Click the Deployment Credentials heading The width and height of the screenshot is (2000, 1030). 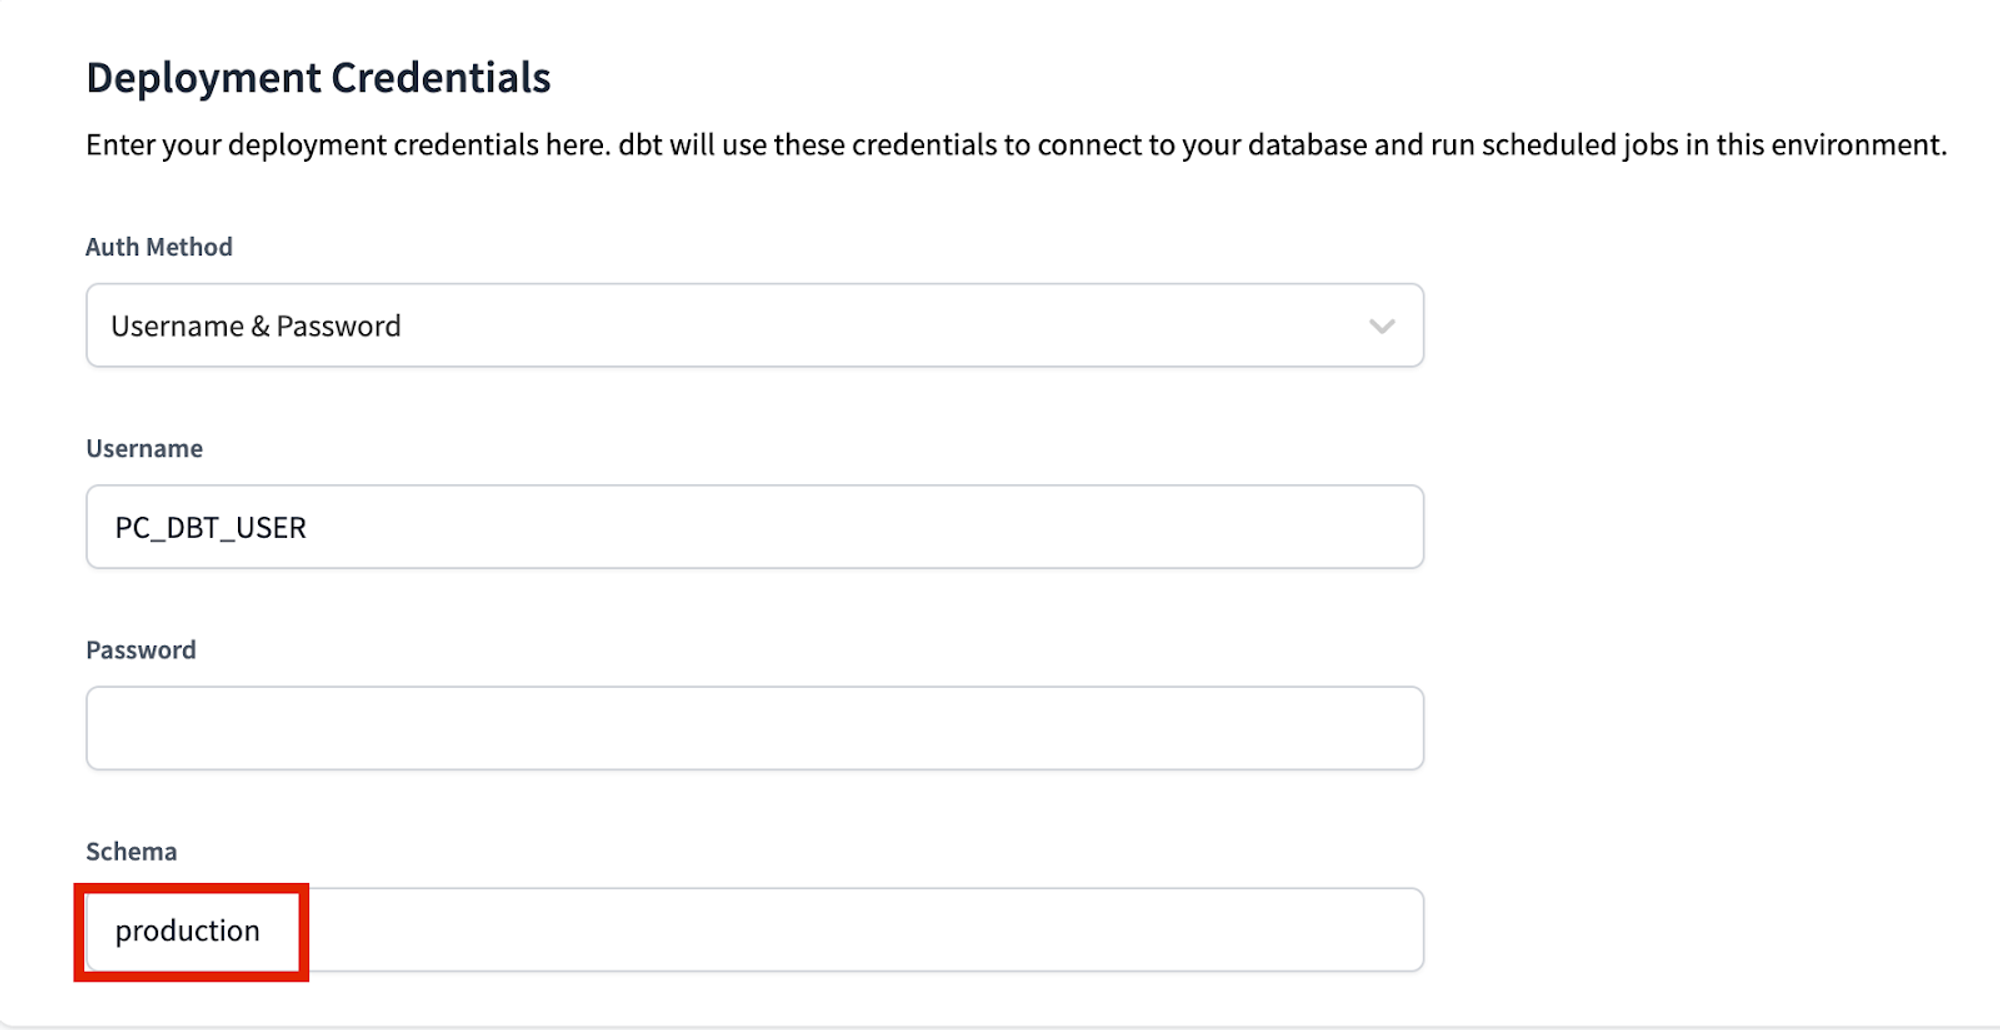tap(318, 76)
